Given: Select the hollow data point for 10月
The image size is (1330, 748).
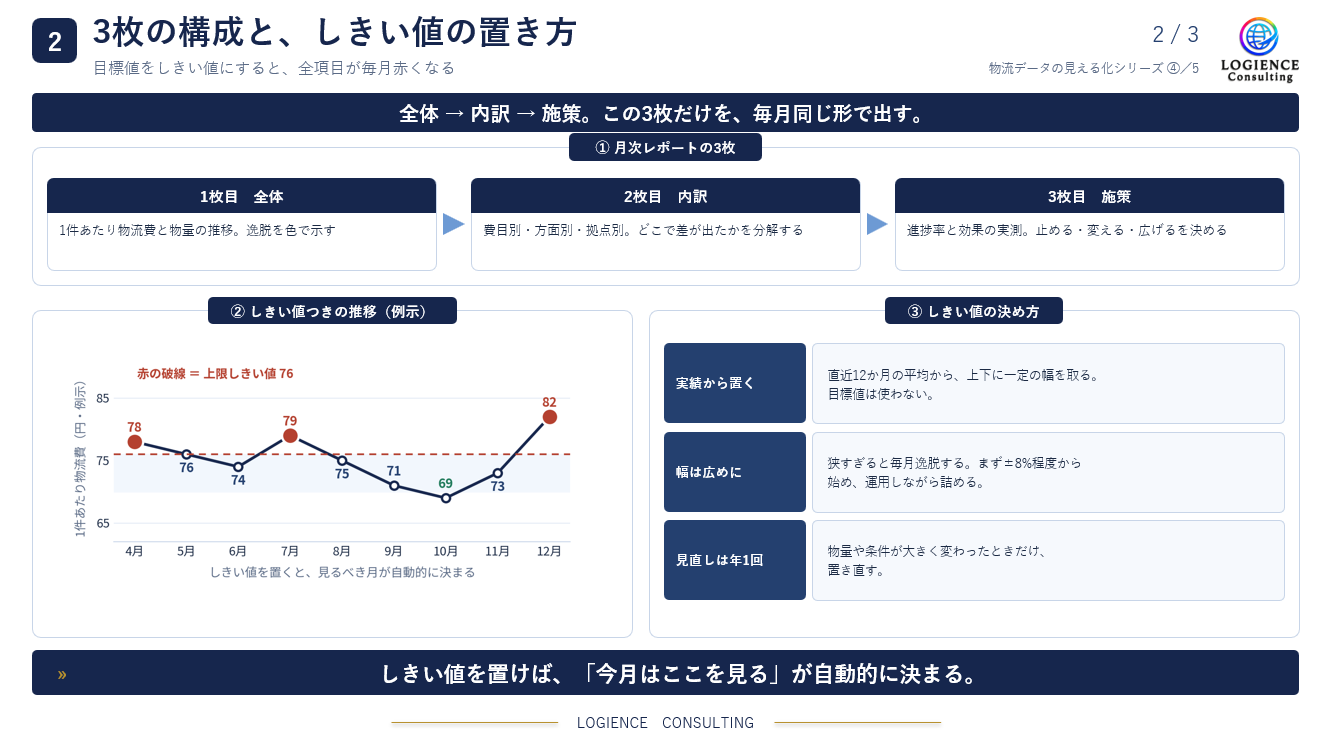Looking at the screenshot, I should click(x=446, y=498).
